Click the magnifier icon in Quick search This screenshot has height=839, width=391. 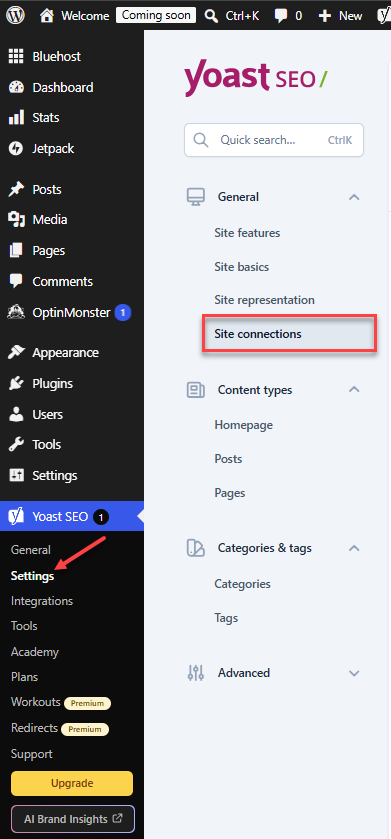coord(201,140)
